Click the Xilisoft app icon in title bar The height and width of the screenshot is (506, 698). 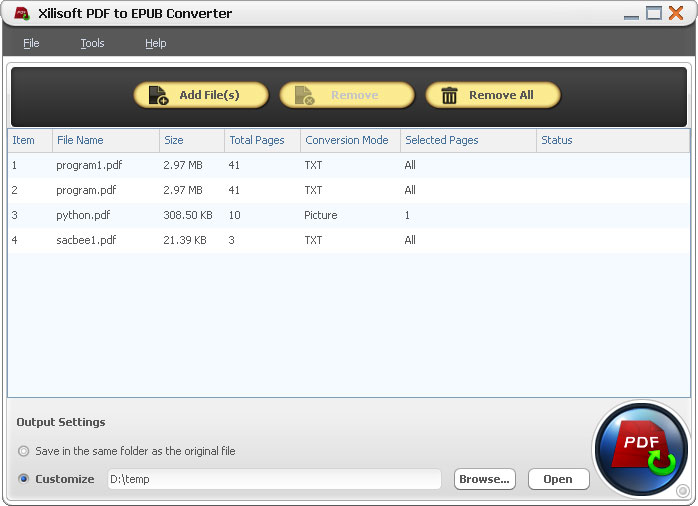22,14
